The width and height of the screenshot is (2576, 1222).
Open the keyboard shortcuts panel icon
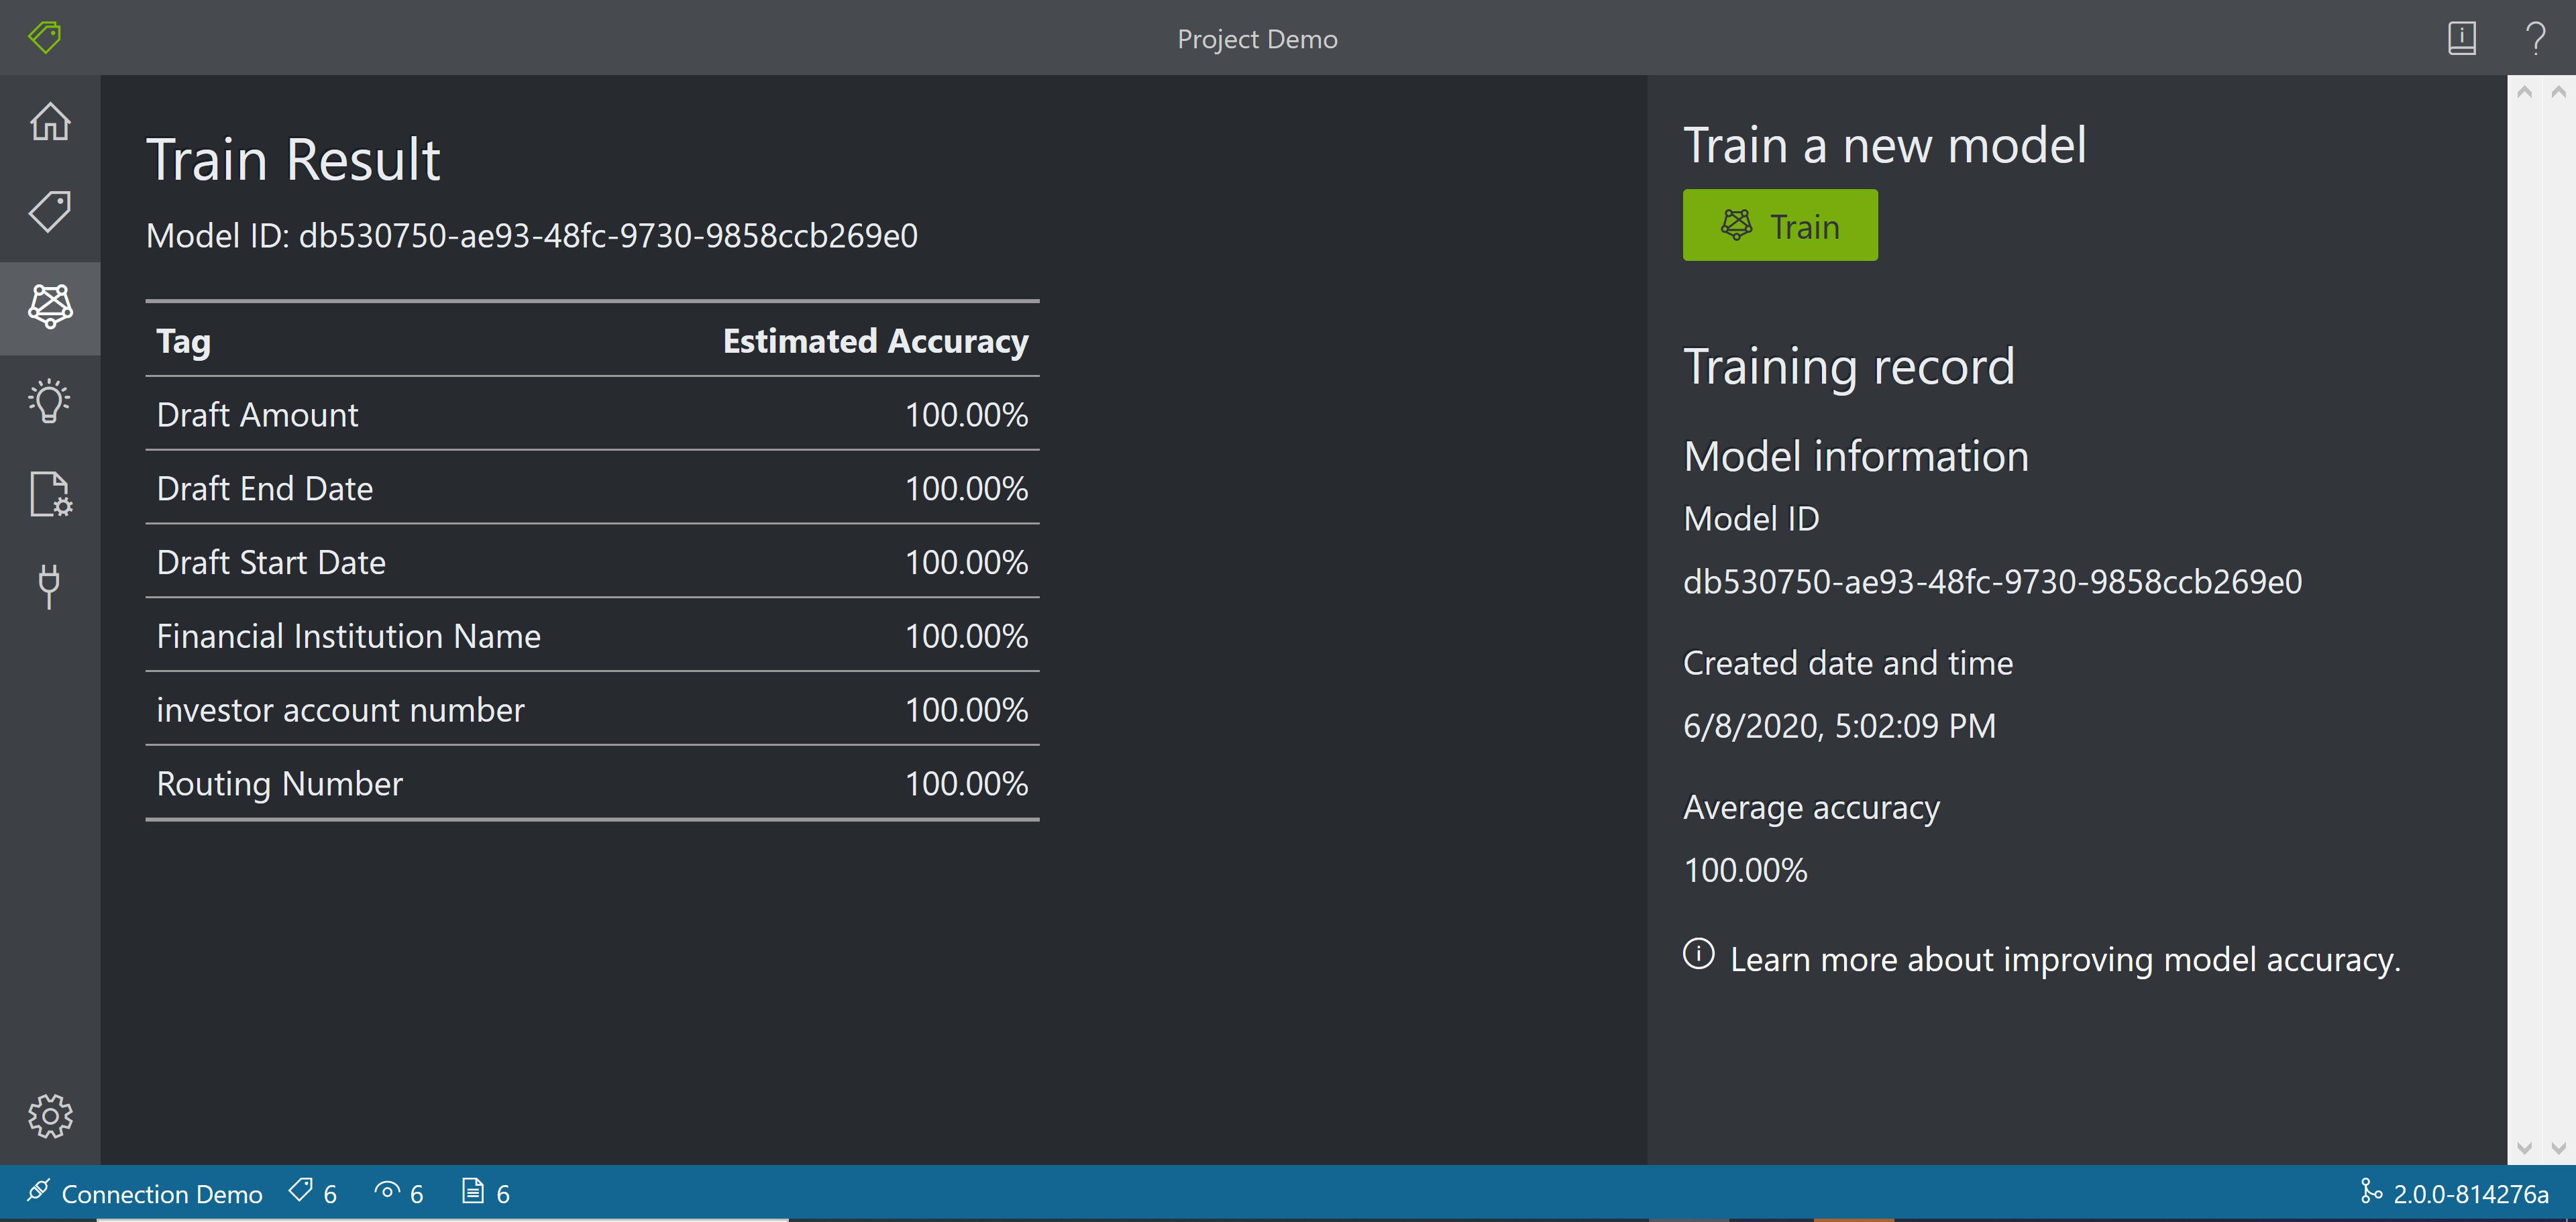coord(2462,38)
